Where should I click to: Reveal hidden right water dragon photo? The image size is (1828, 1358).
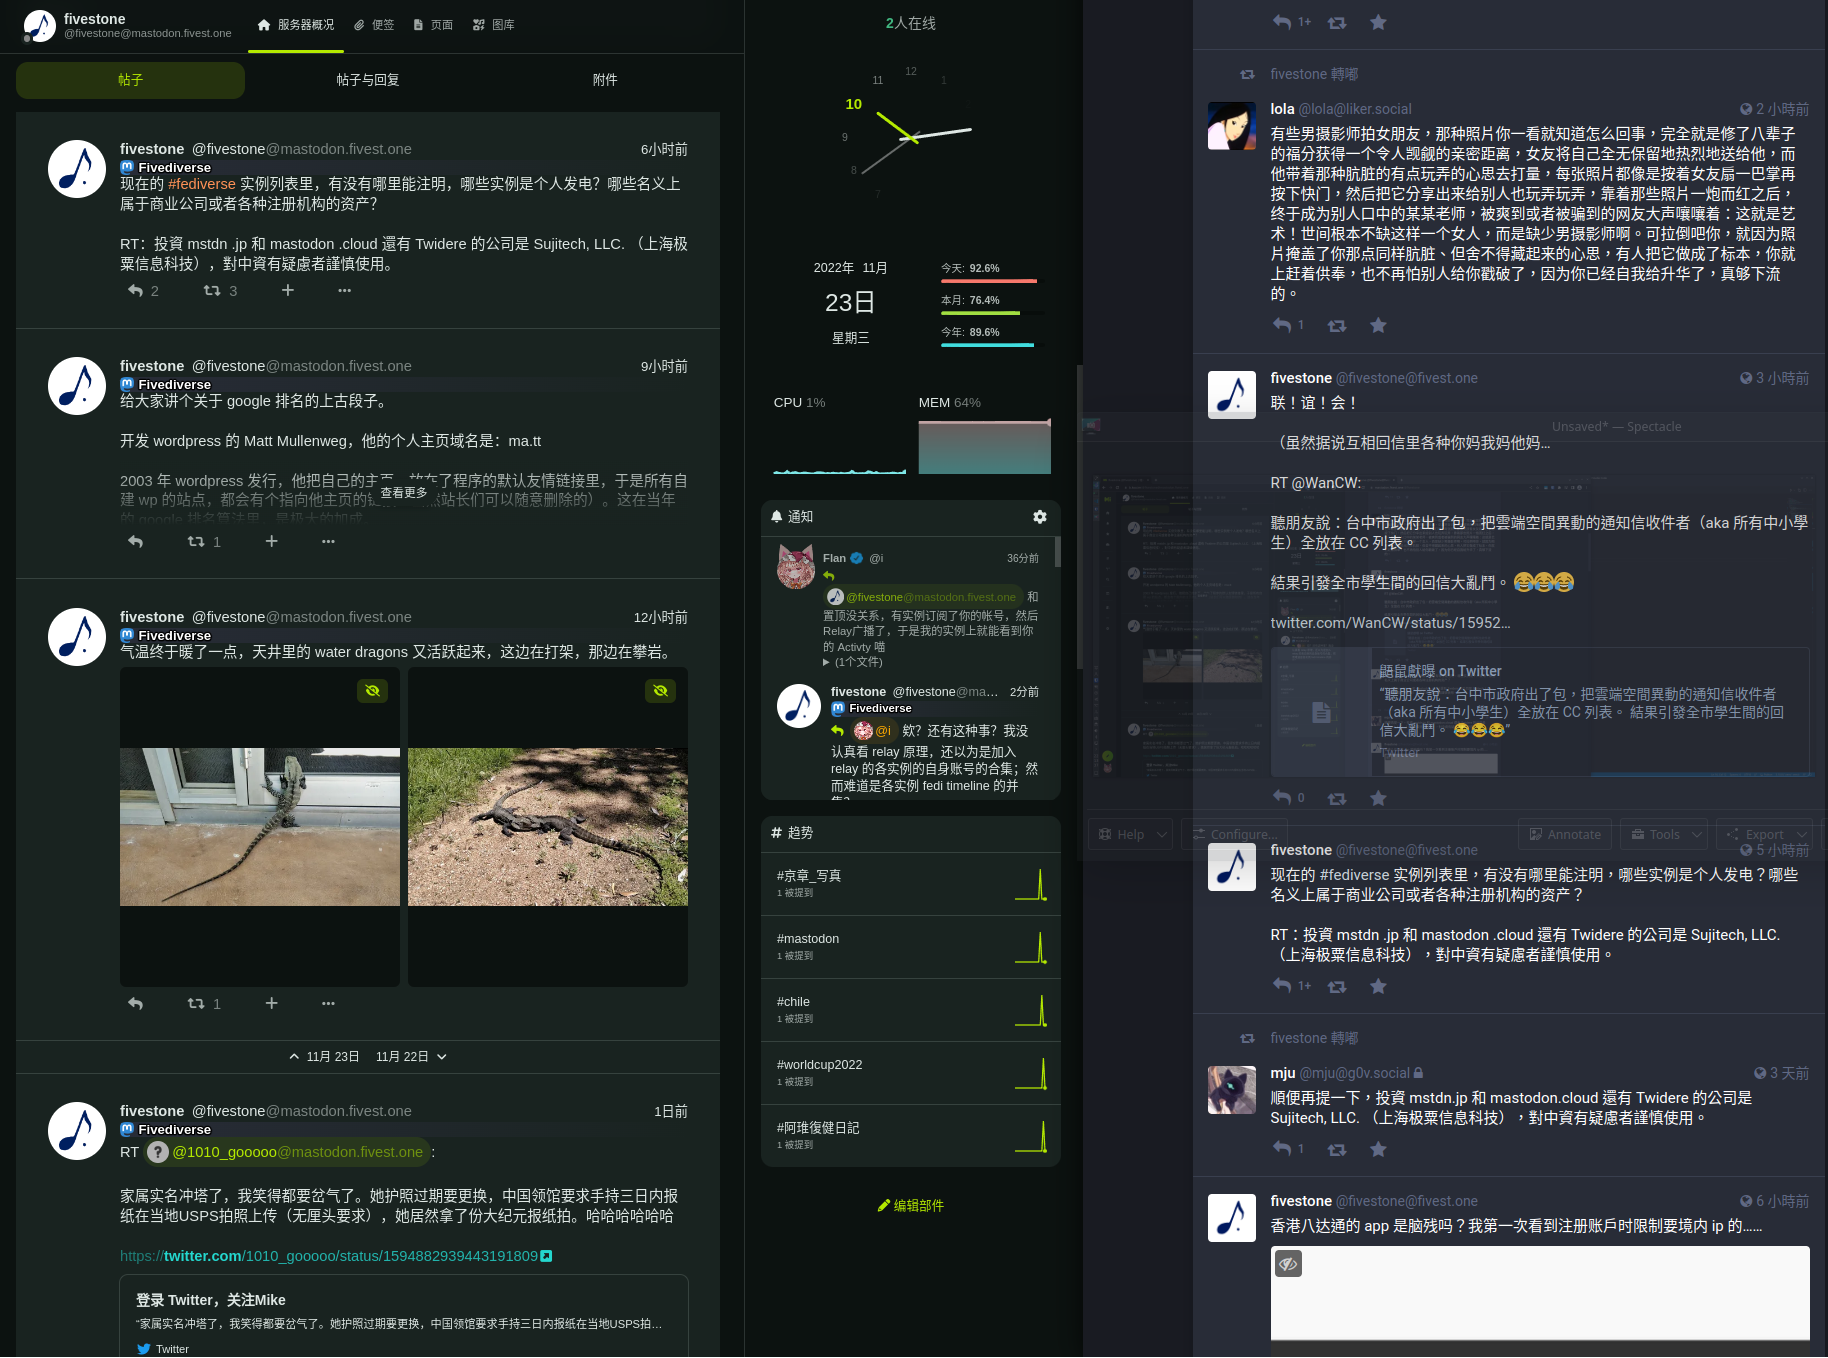click(660, 691)
